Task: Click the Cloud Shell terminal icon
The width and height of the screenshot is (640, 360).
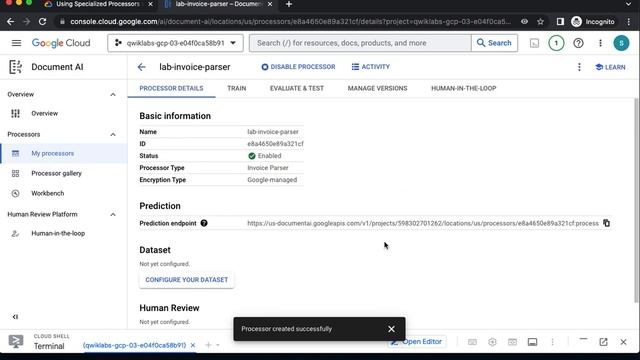Action: click(x=16, y=341)
